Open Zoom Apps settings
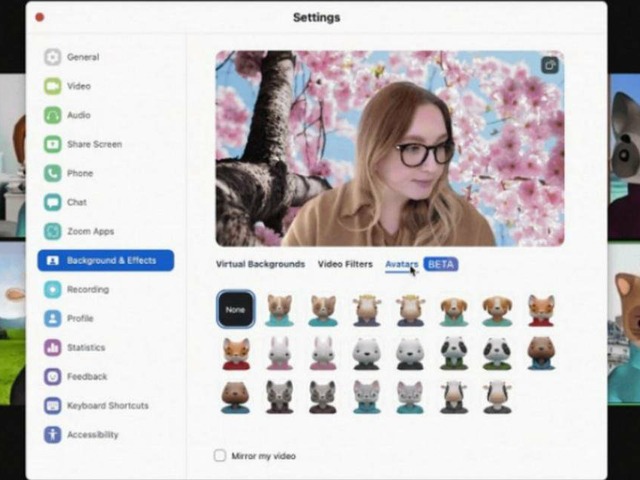The width and height of the screenshot is (640, 480). coord(90,231)
